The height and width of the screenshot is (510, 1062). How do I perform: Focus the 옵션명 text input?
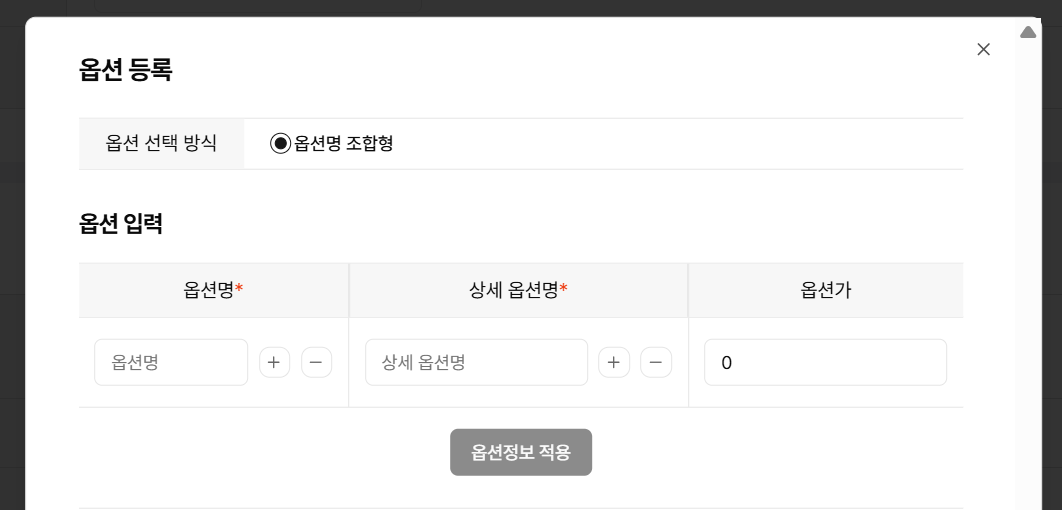click(x=171, y=362)
